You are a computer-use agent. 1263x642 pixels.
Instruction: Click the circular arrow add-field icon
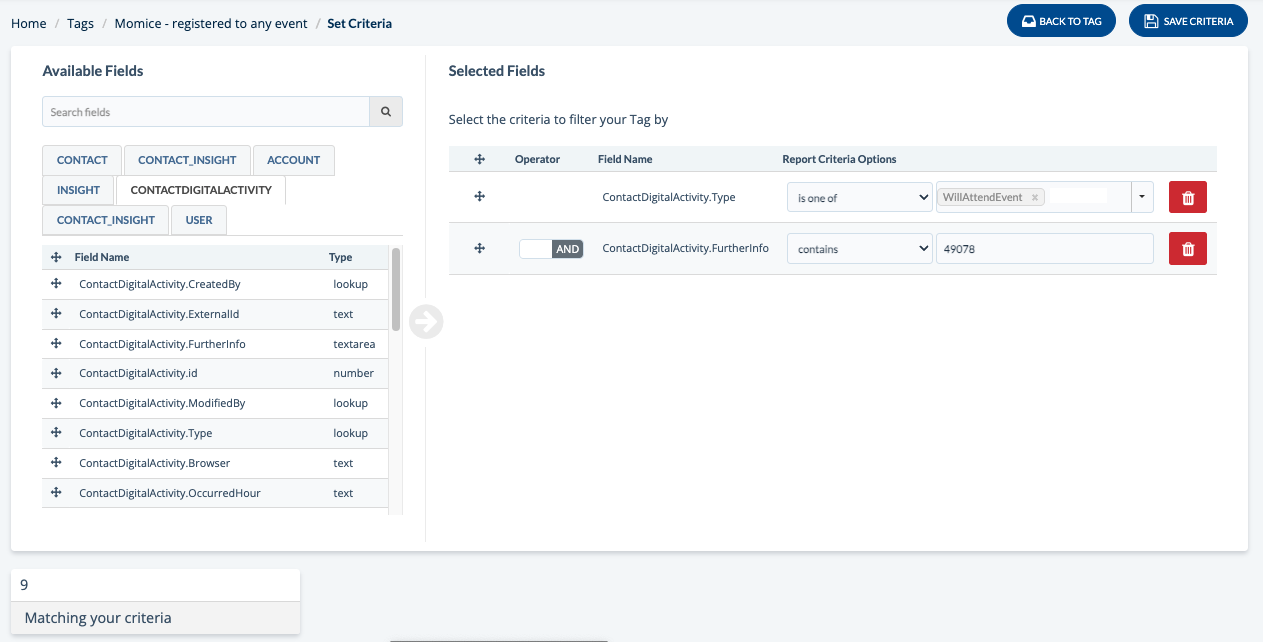point(426,322)
